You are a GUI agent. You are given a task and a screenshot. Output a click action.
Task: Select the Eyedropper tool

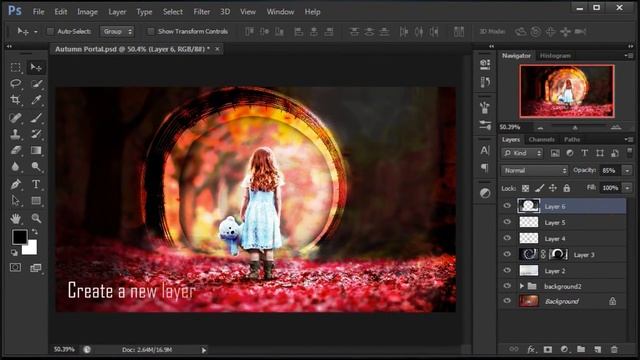click(x=36, y=100)
